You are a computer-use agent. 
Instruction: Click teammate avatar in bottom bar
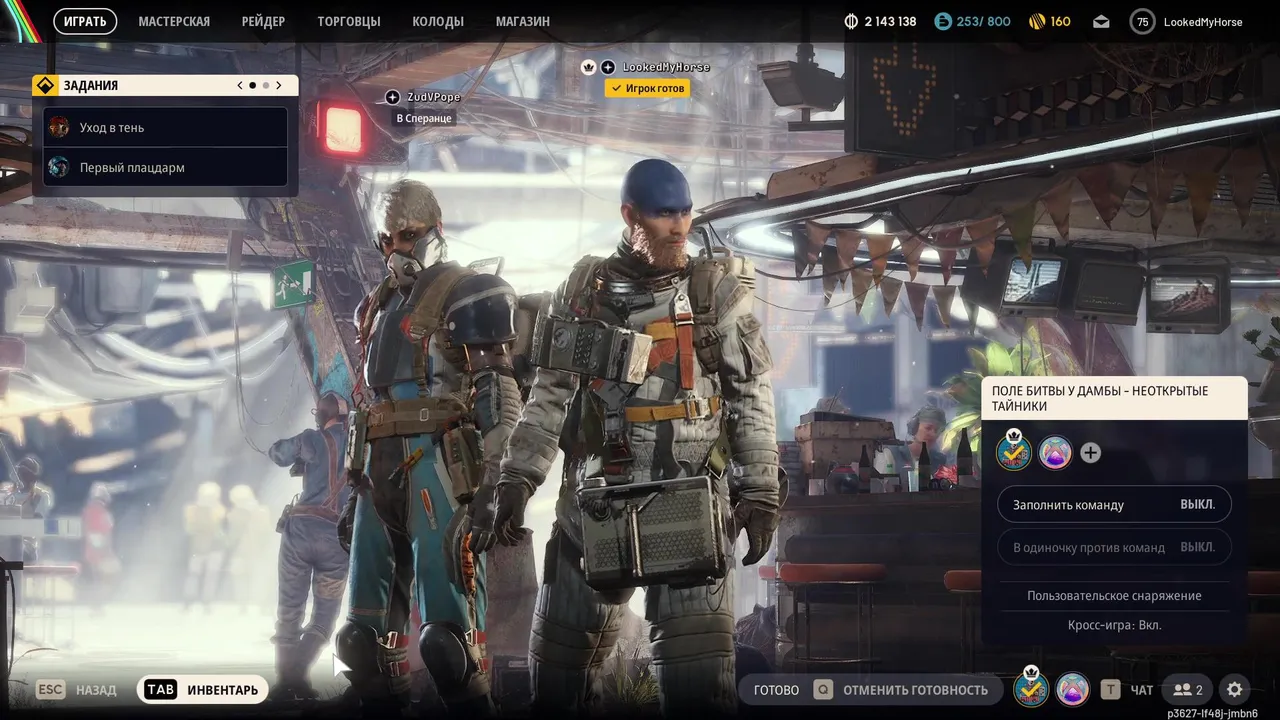point(1072,689)
